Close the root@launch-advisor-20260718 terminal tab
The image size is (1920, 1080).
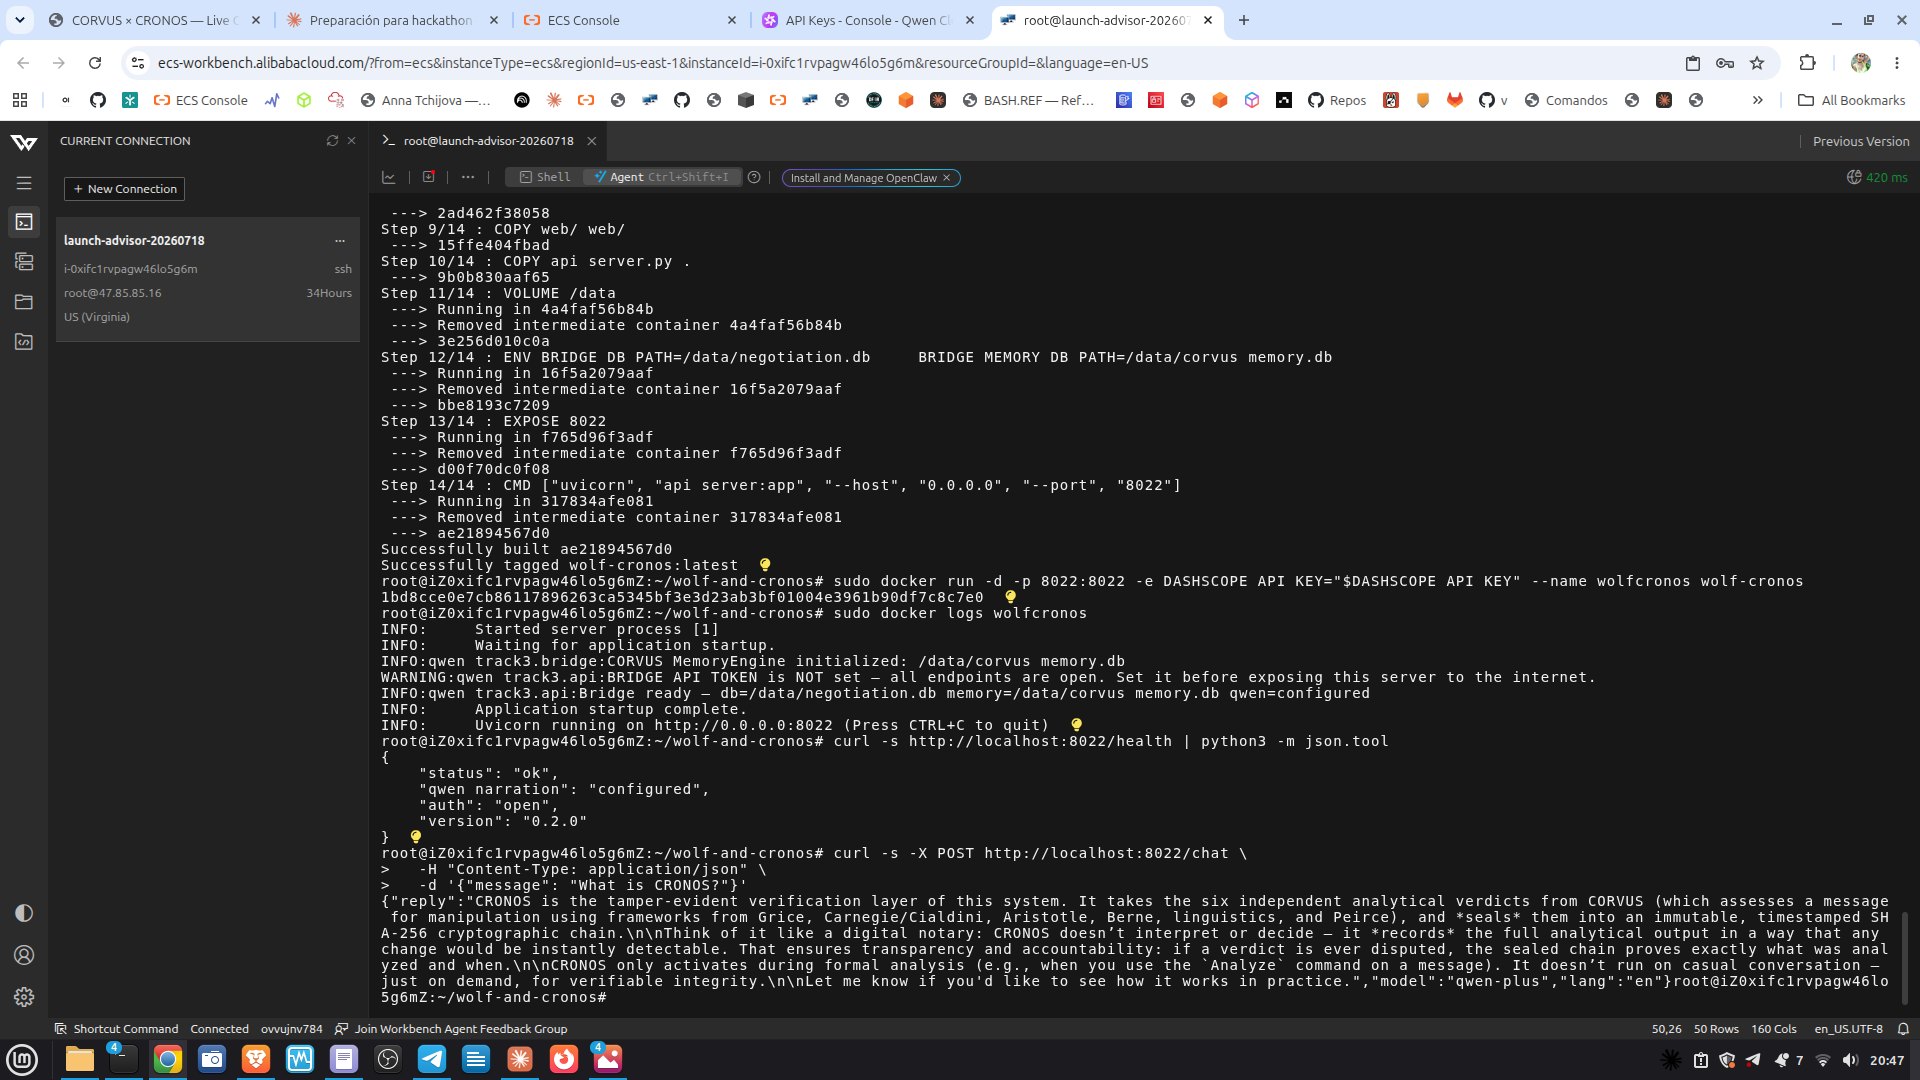tap(592, 141)
